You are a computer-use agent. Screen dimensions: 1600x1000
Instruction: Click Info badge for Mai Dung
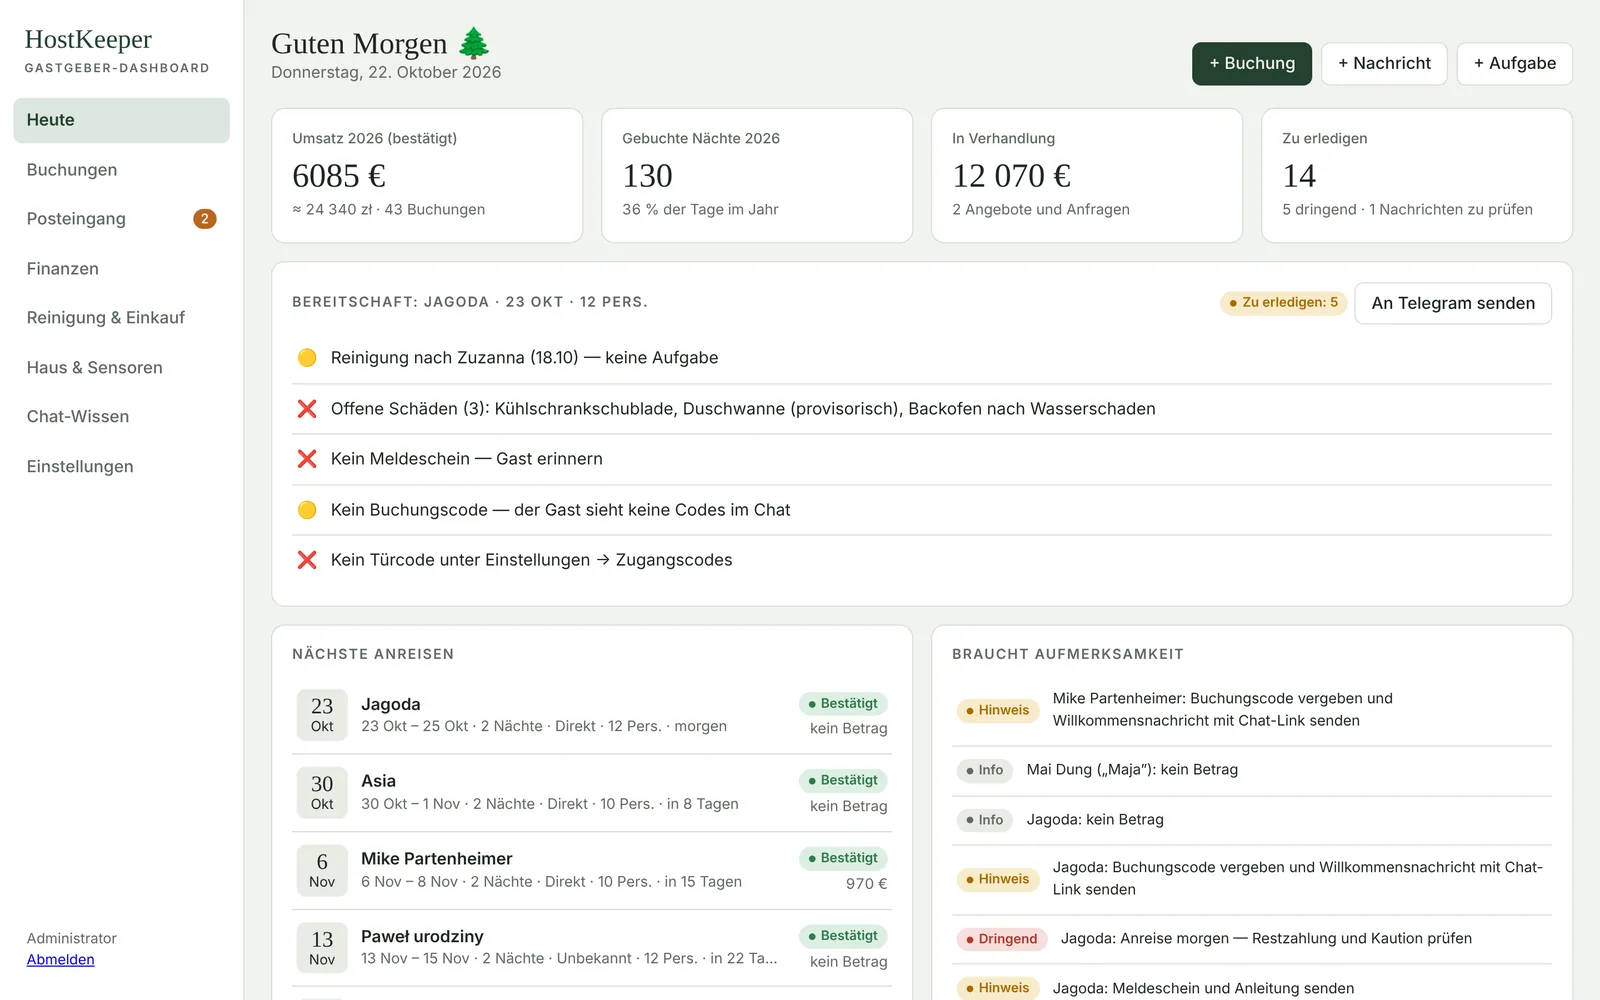pos(984,770)
